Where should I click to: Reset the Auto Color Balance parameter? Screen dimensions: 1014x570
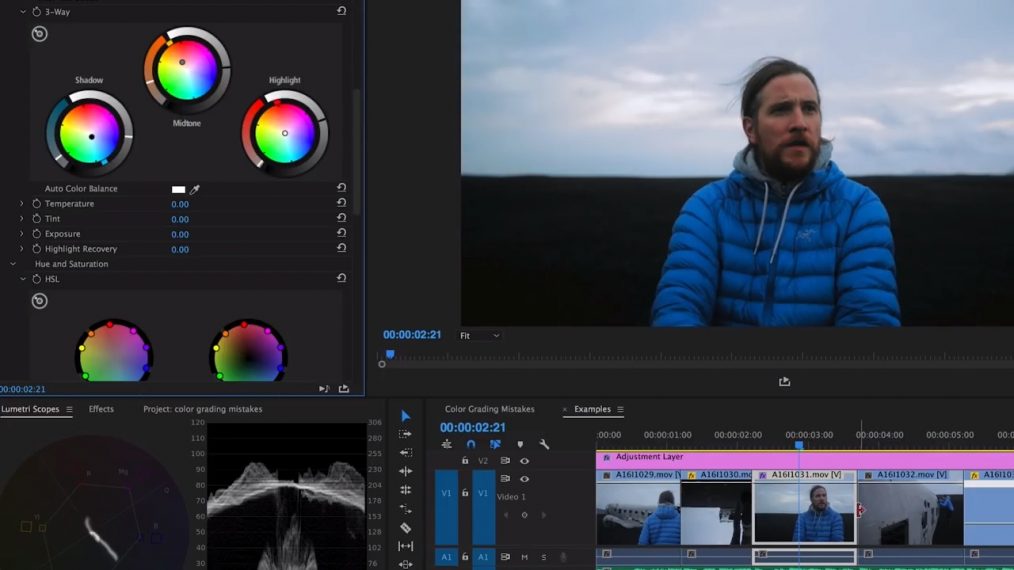[341, 188]
